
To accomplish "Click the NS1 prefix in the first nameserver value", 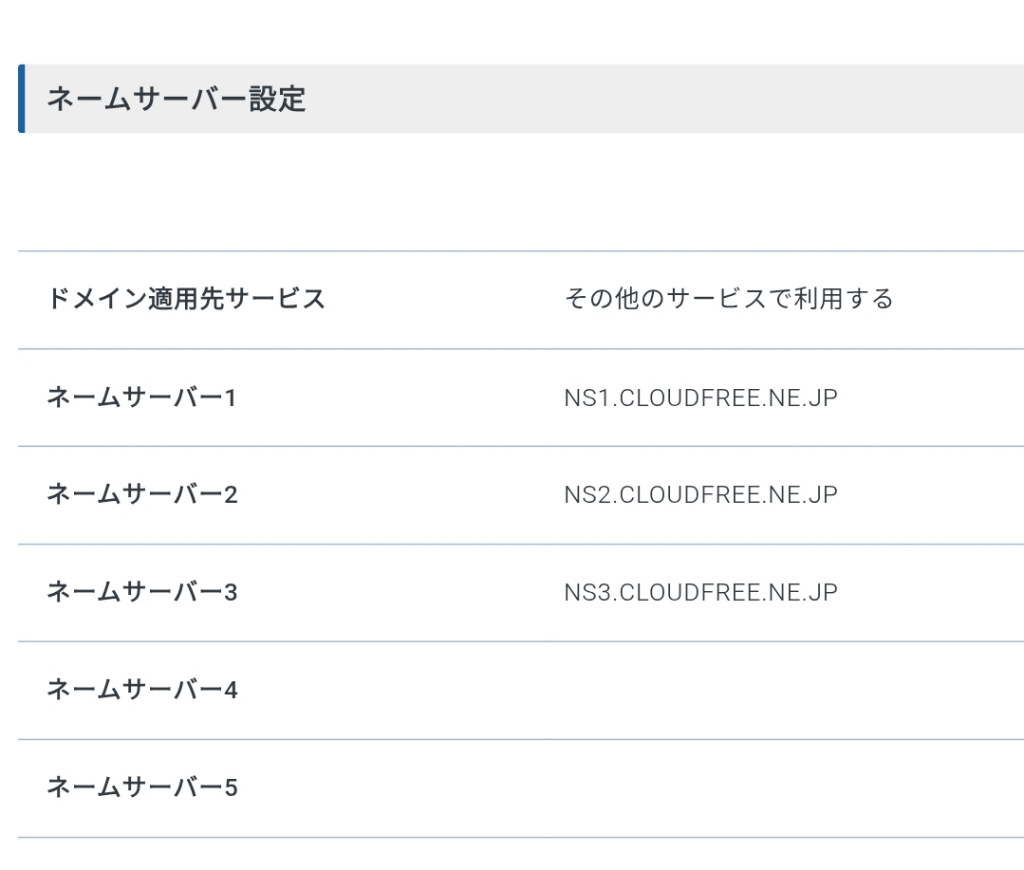I will point(588,398).
